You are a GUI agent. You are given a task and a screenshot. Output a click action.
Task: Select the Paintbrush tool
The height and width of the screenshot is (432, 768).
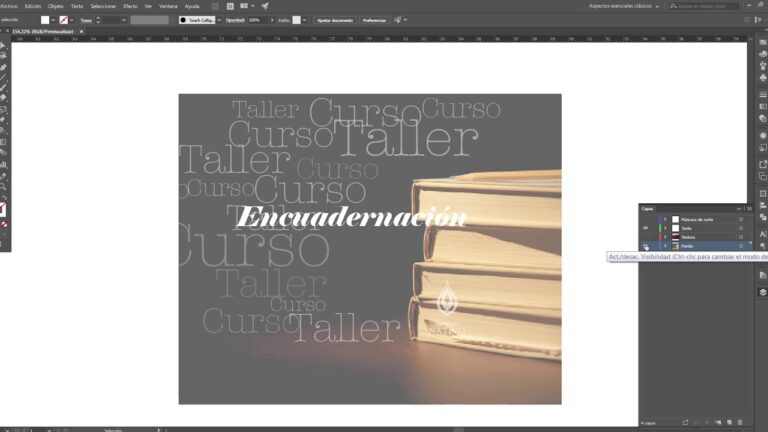tap(3, 88)
